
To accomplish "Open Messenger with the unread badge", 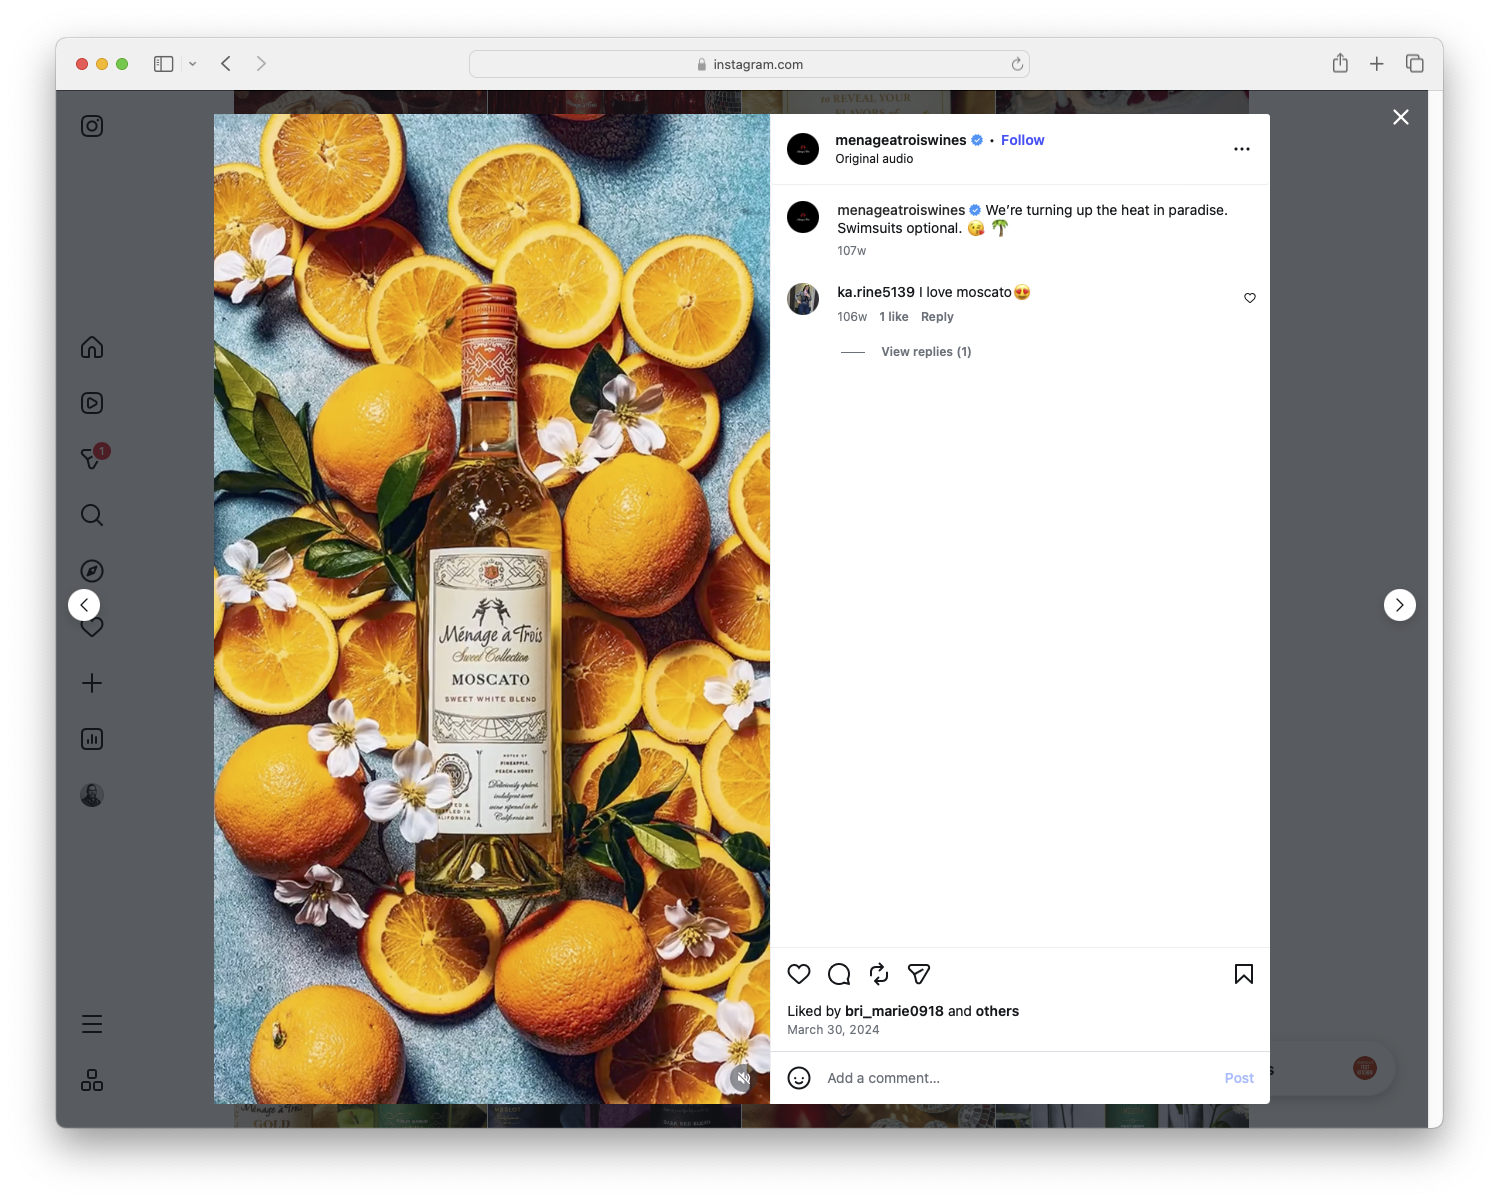I will [91, 458].
